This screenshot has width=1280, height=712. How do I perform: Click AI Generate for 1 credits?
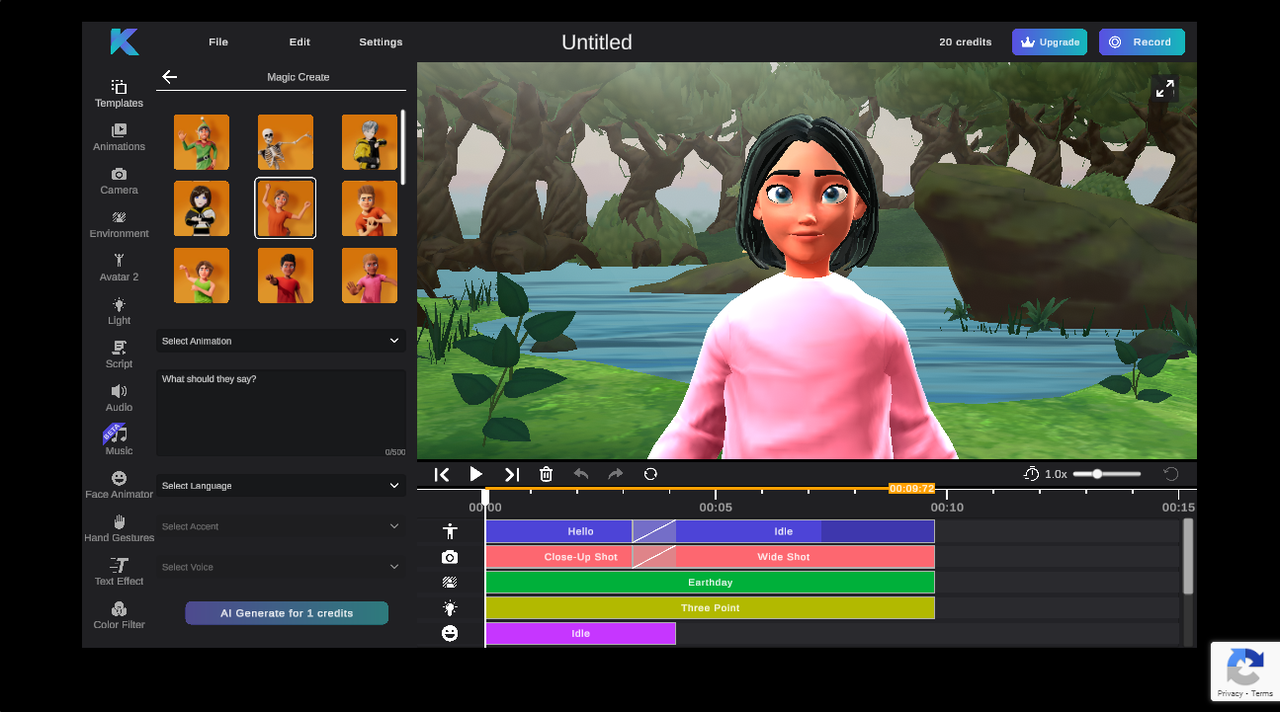pyautogui.click(x=287, y=613)
